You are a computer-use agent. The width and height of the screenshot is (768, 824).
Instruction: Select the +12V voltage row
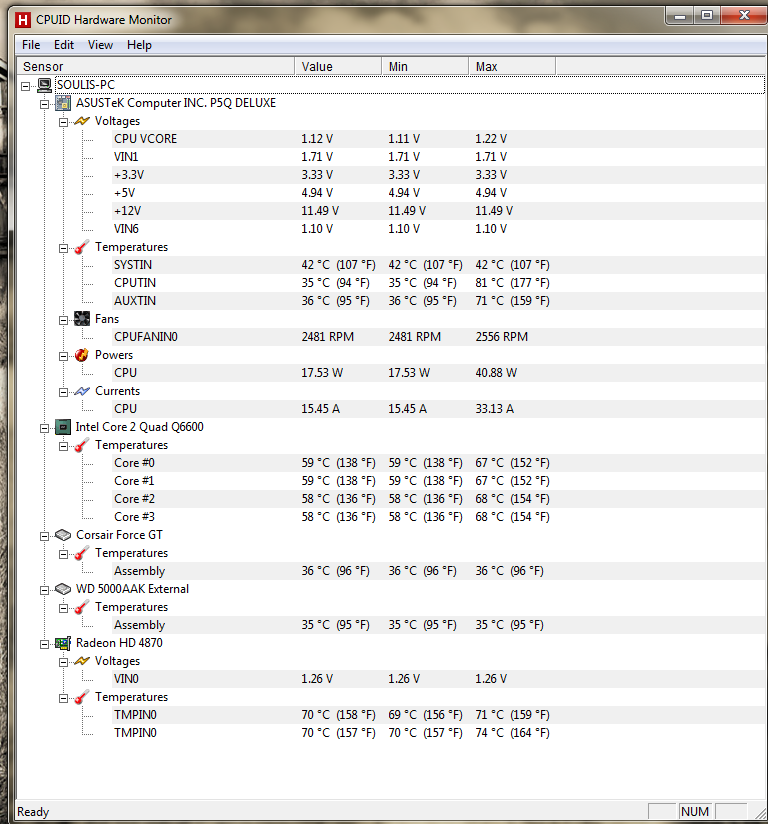438,211
